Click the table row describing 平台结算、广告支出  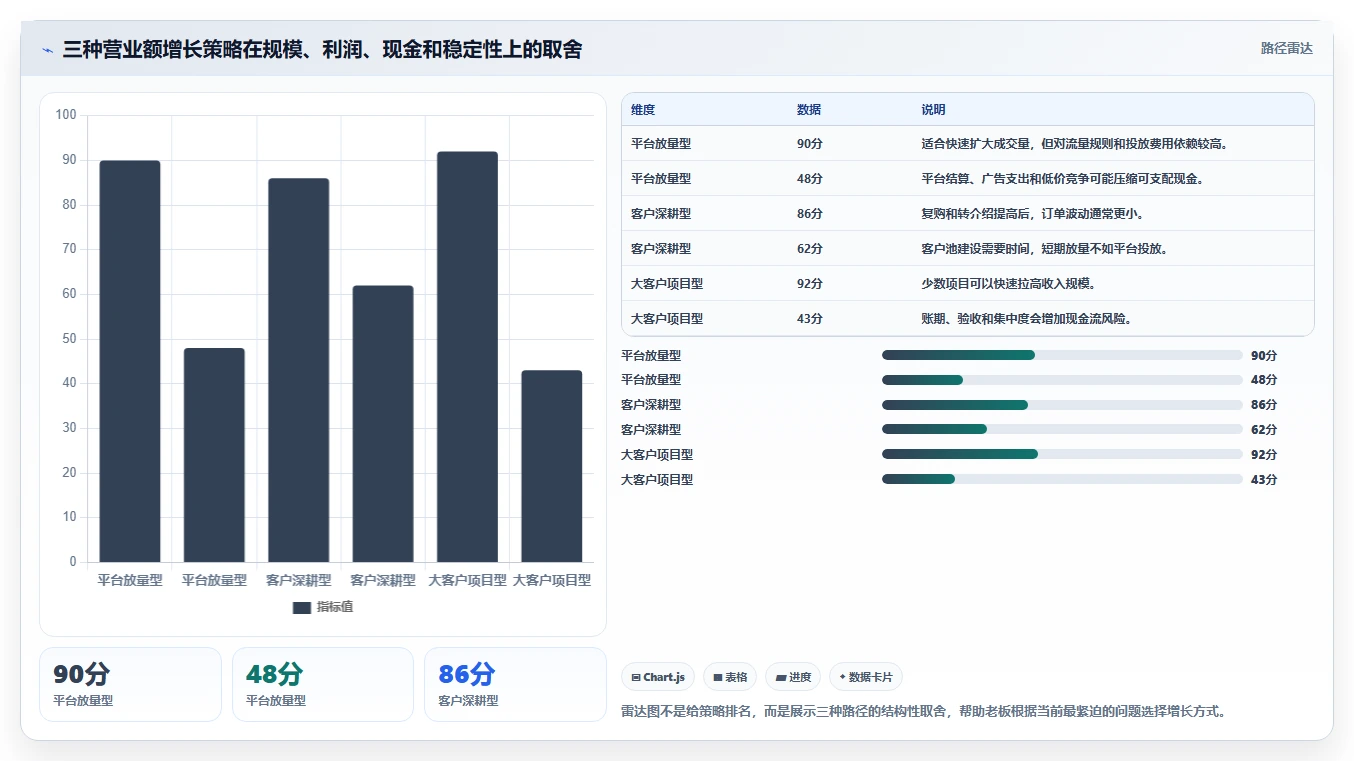[x=968, y=178]
